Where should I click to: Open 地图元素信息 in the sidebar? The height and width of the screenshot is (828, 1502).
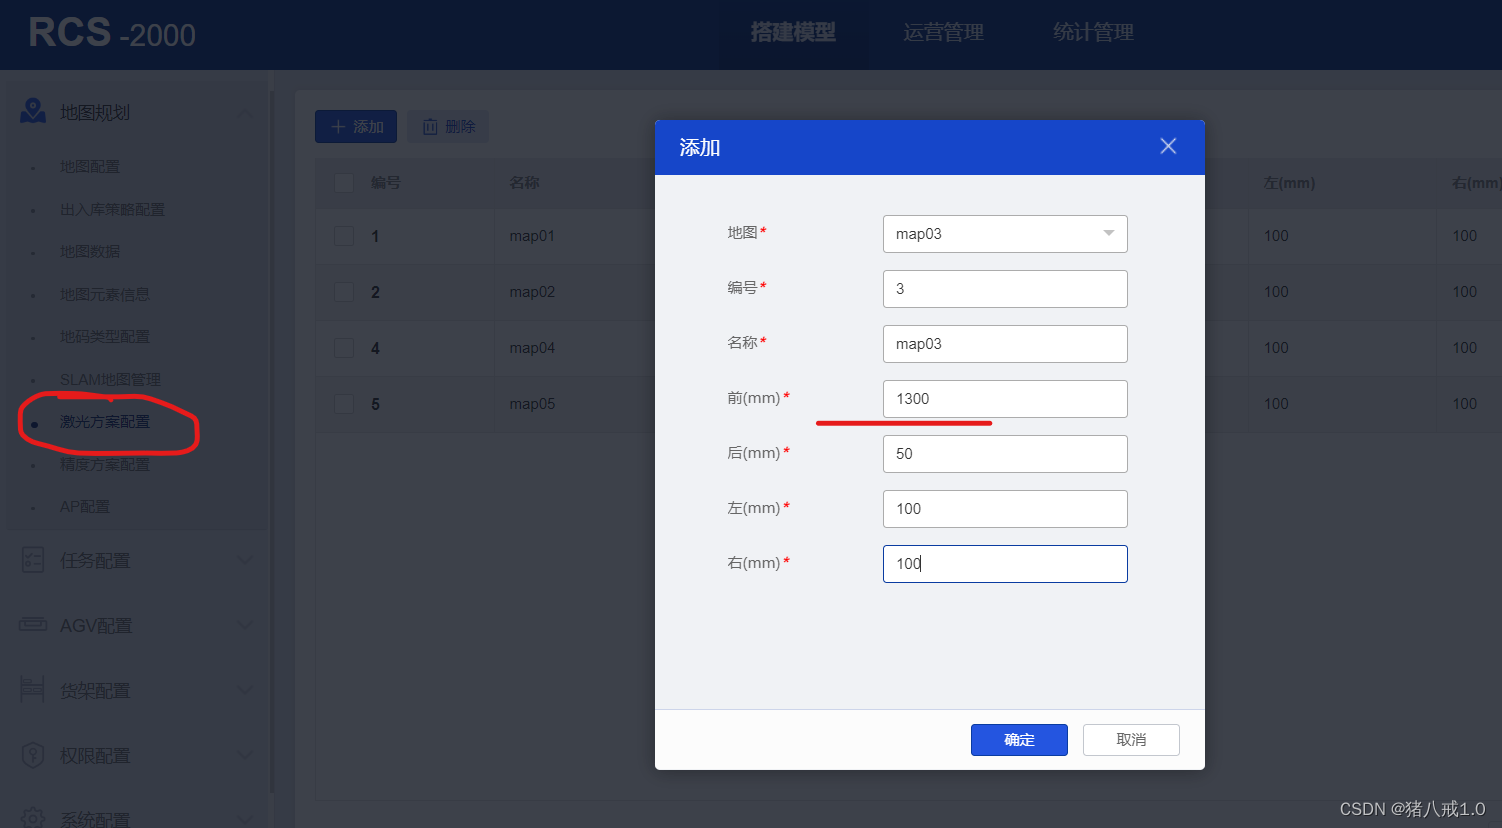coord(105,294)
